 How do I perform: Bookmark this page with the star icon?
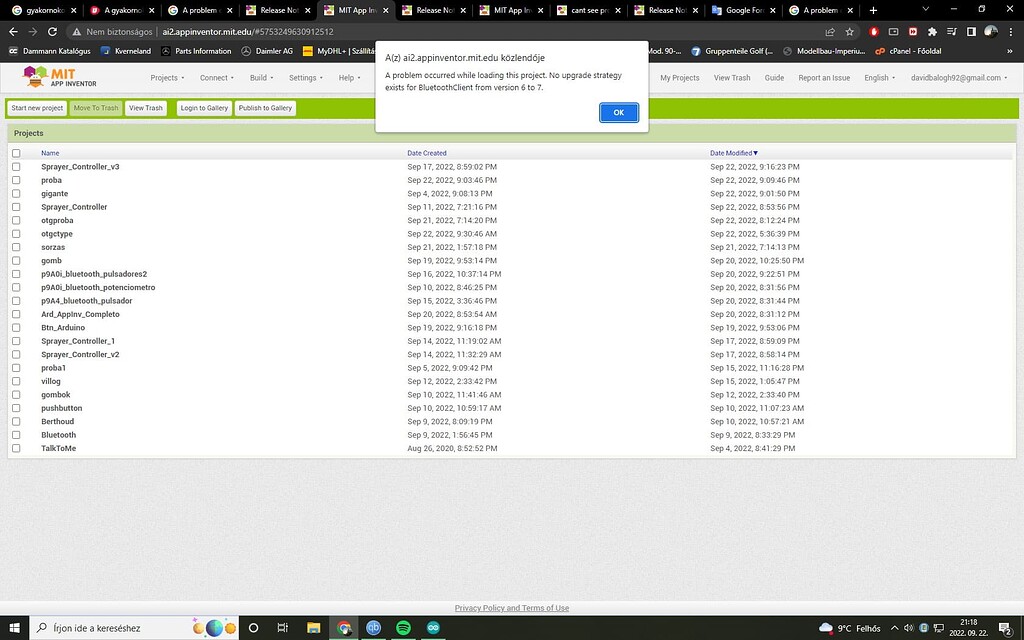click(850, 31)
